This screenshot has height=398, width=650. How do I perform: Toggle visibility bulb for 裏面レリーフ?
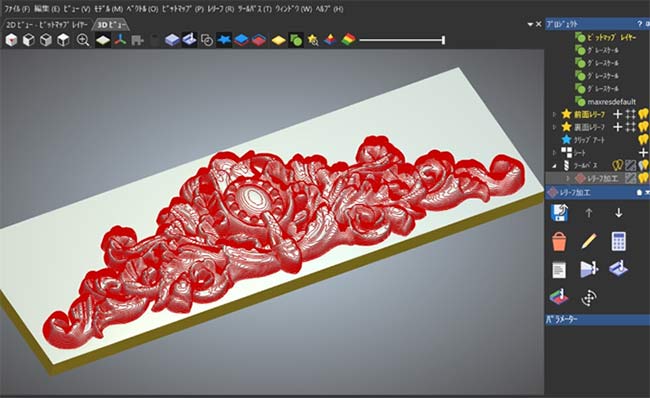pyautogui.click(x=643, y=126)
